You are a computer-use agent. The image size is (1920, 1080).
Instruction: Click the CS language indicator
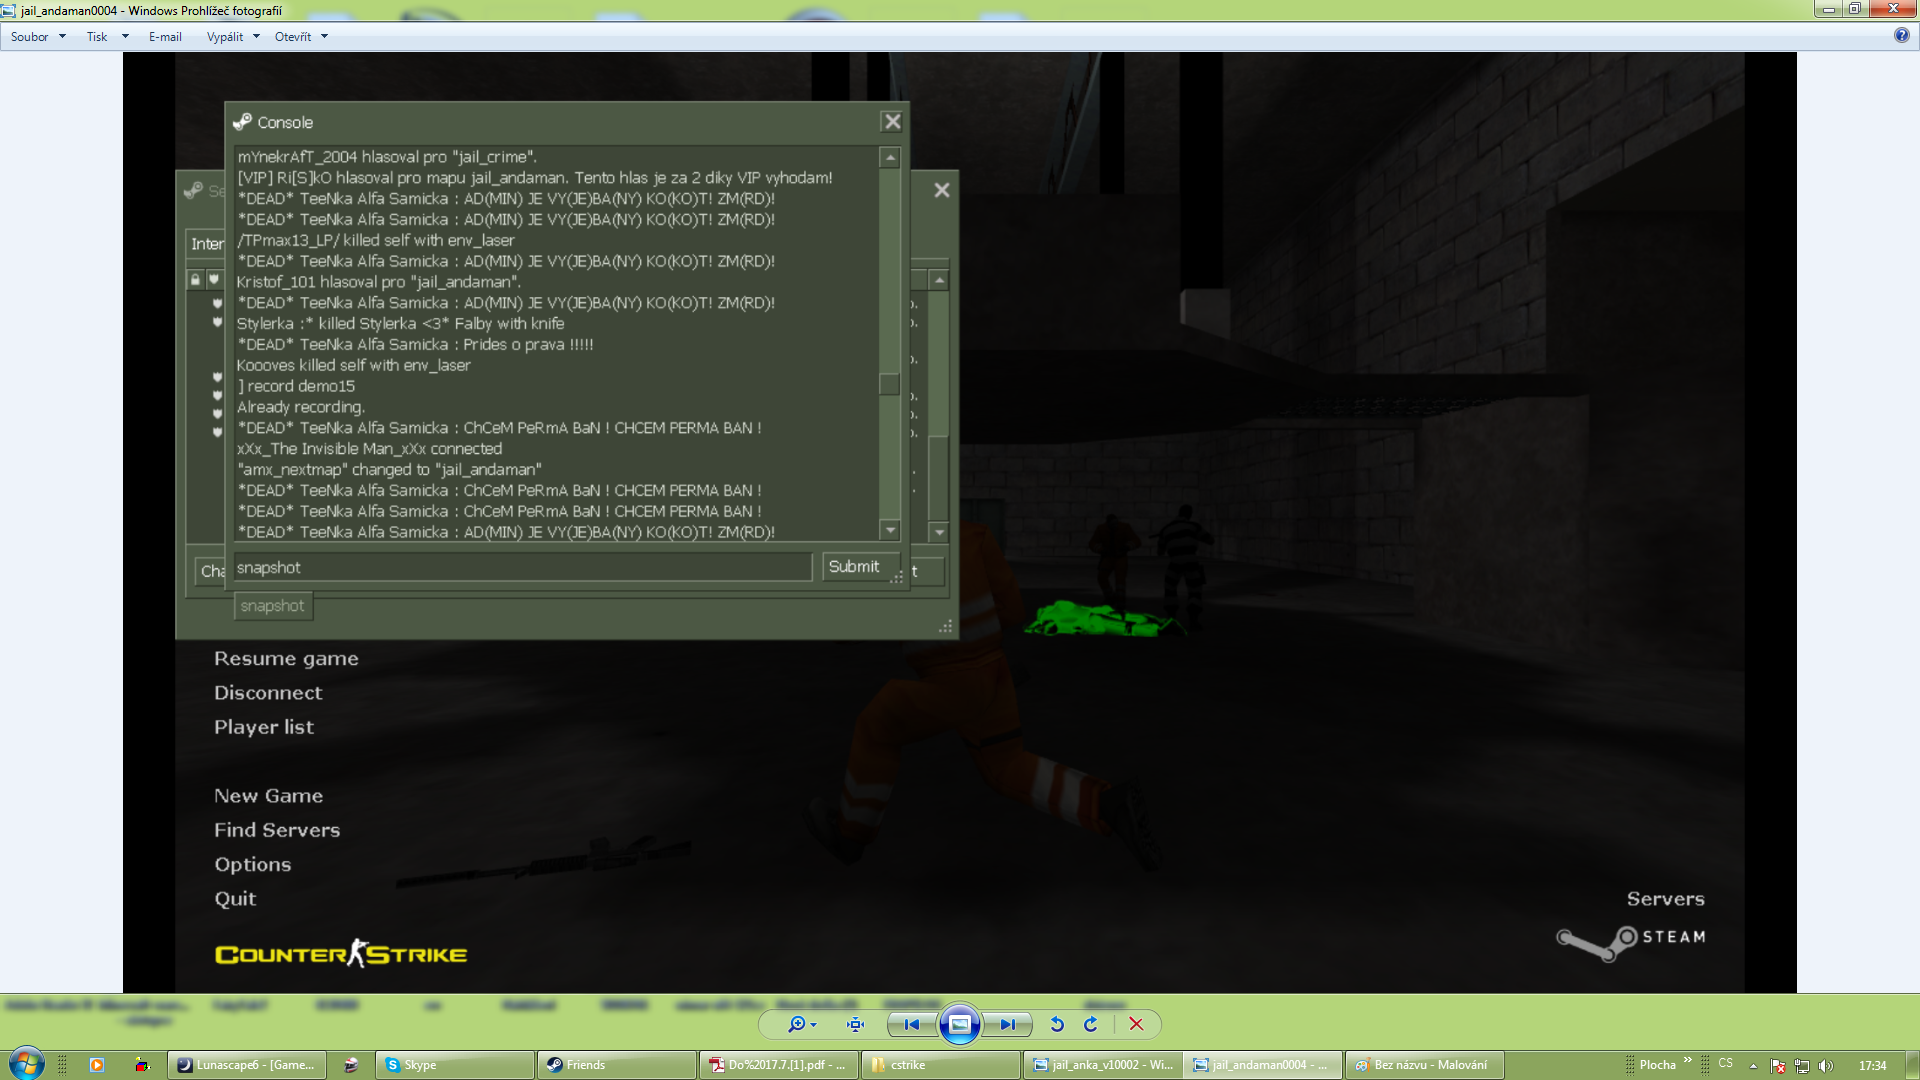click(x=1725, y=1063)
